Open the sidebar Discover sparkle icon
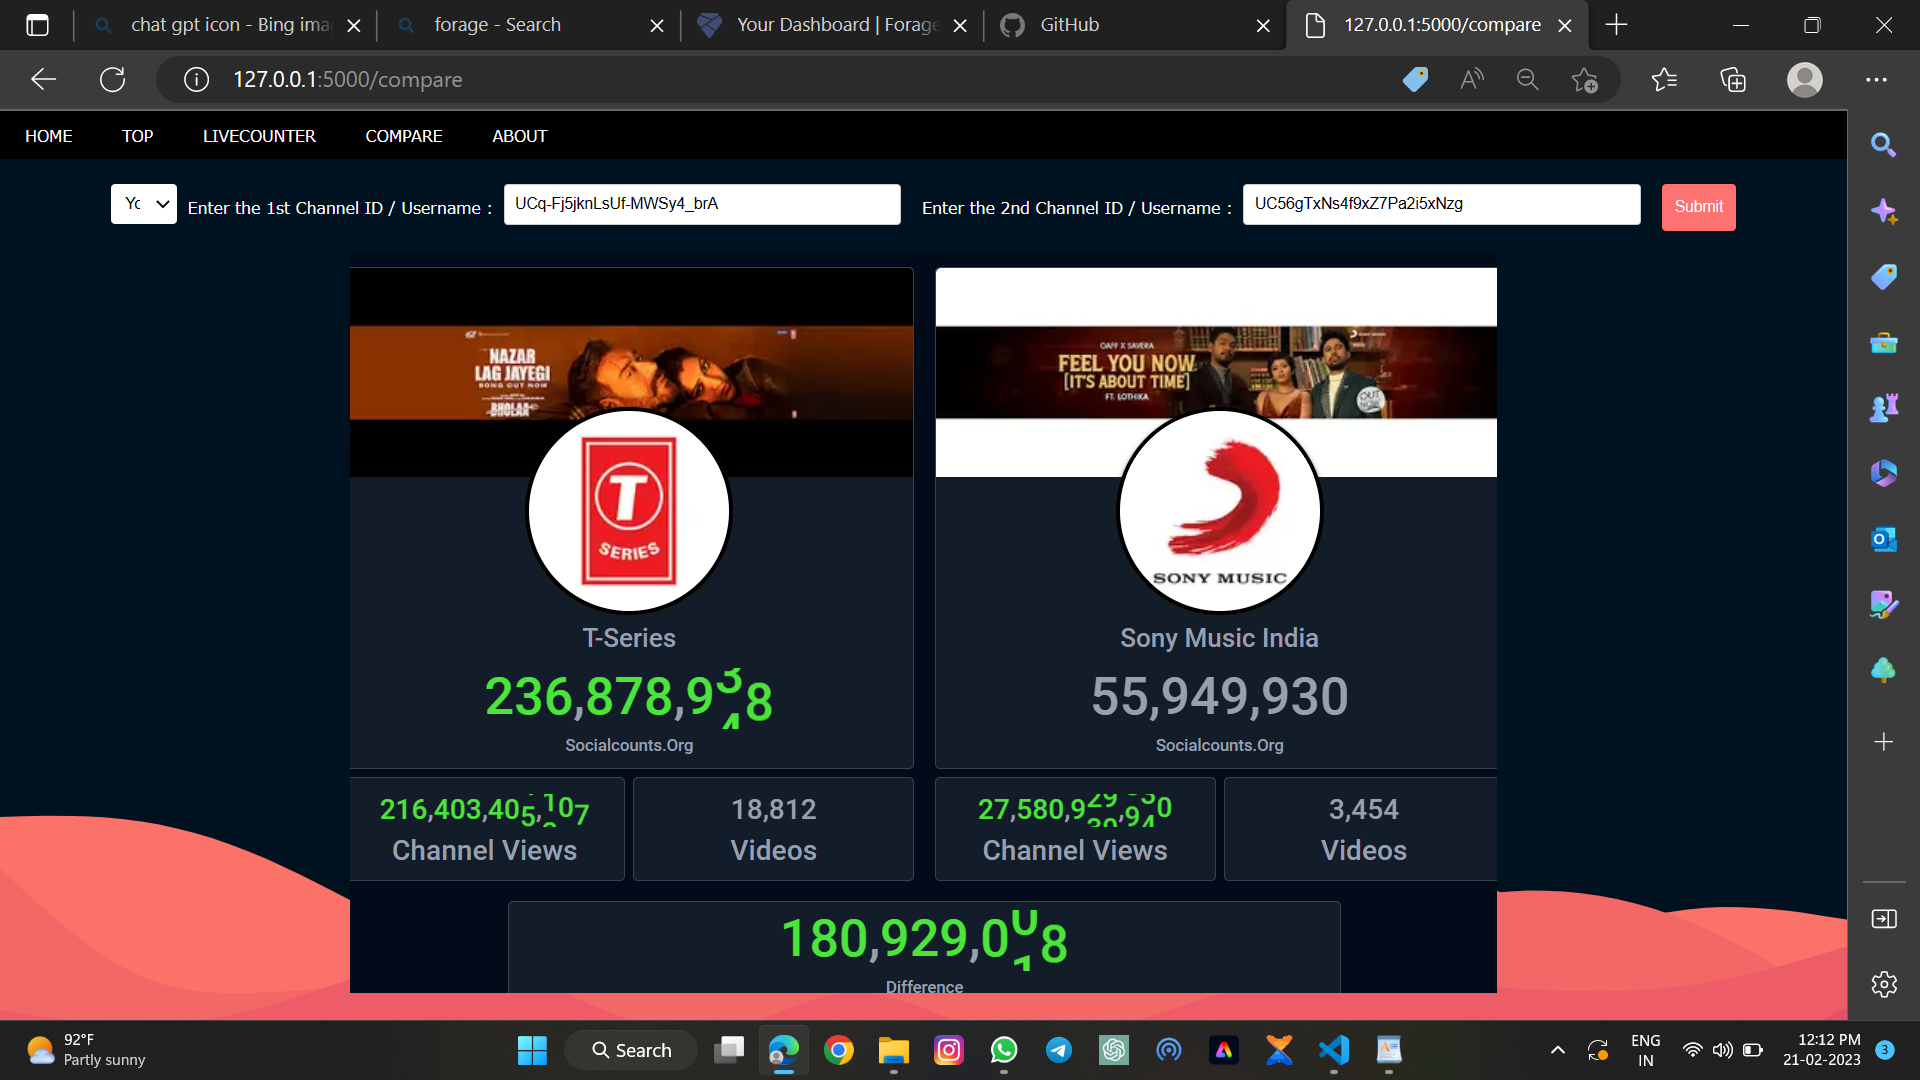Viewport: 1920px width, 1080px height. pos(1883,211)
